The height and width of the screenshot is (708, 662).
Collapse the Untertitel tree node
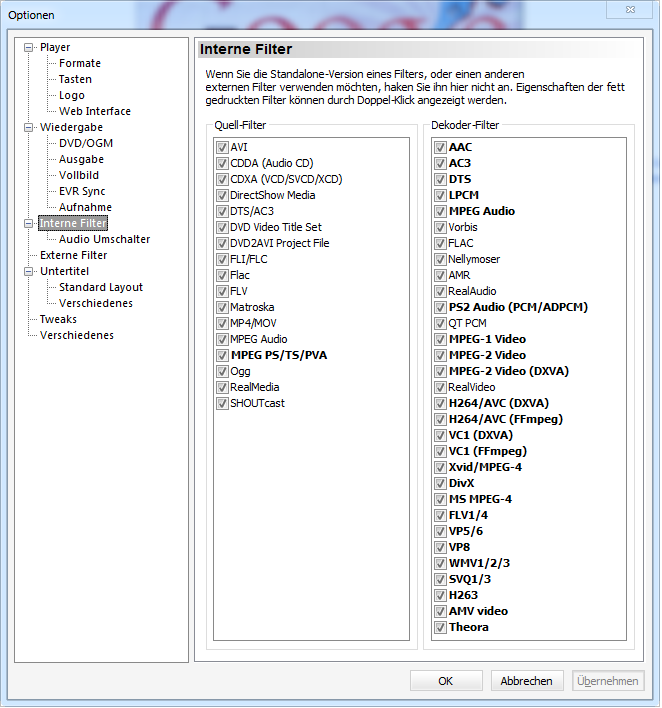(28, 271)
